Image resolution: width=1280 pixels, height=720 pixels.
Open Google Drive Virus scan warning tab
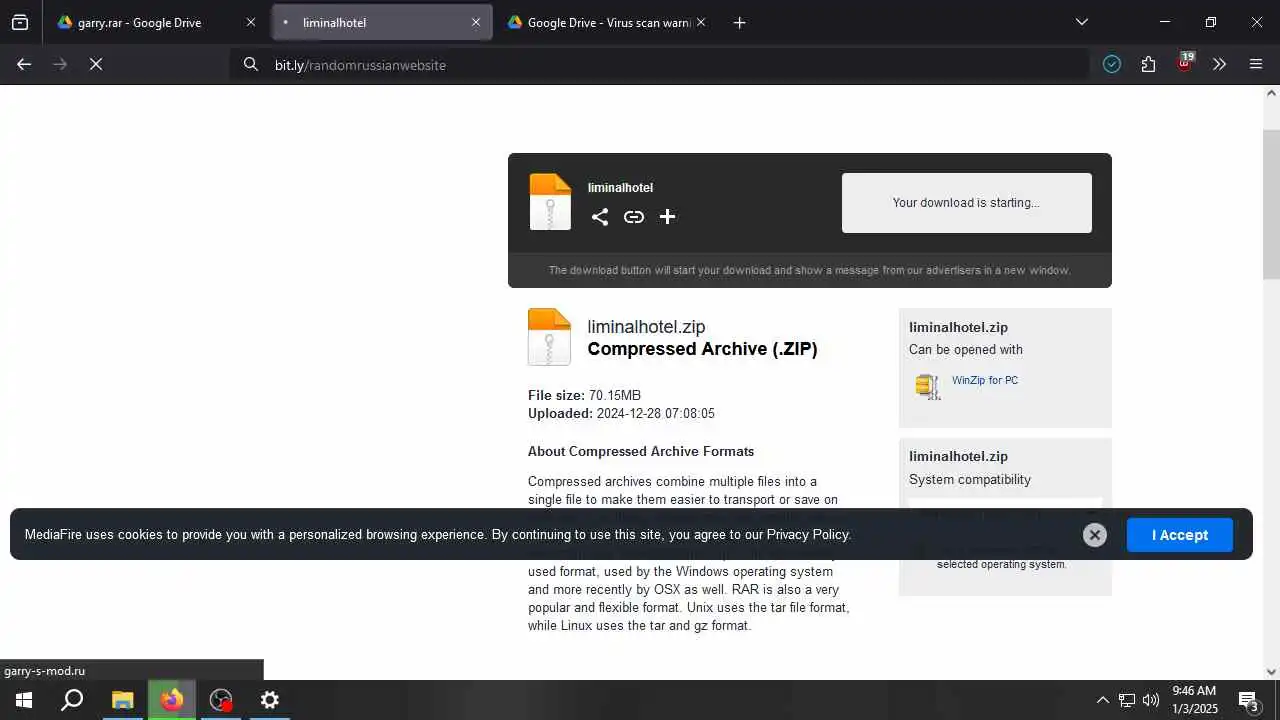[x=607, y=22]
